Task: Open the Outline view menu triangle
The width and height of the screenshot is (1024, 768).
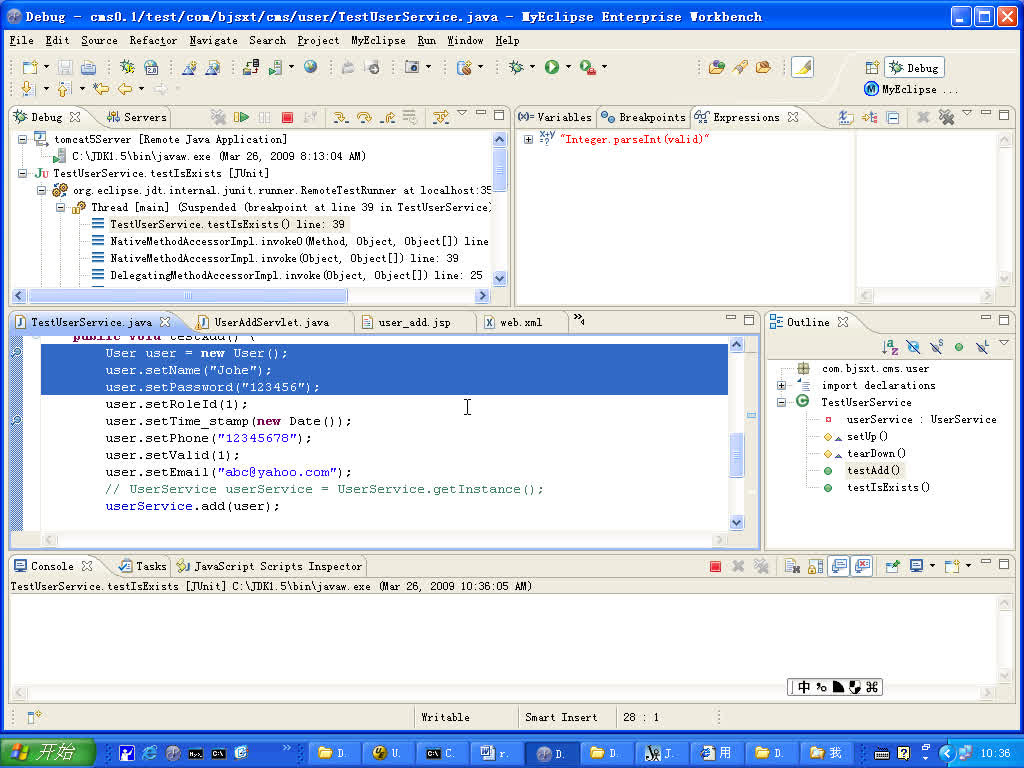Action: click(x=1004, y=344)
